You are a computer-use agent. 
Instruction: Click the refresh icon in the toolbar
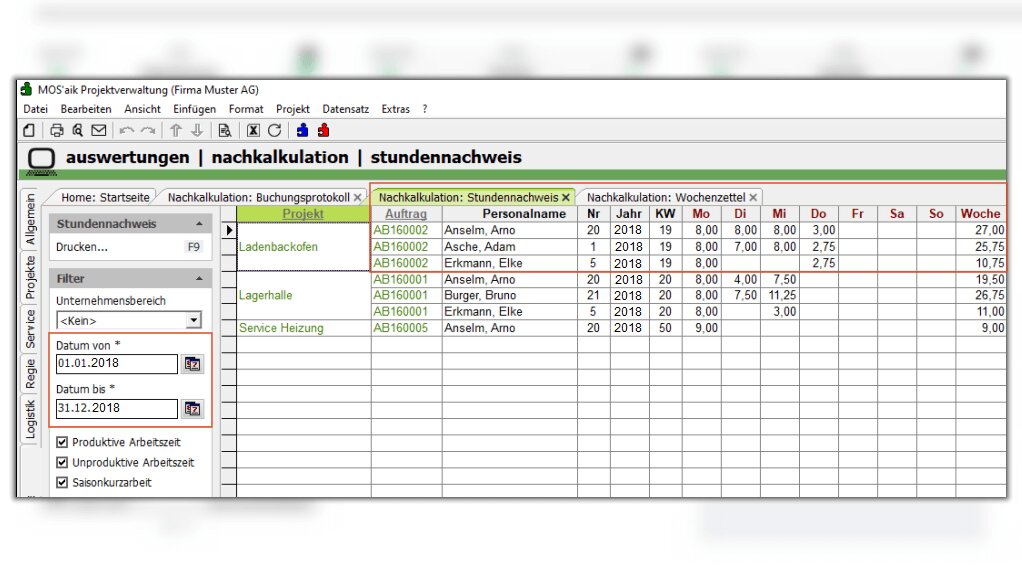(274, 130)
